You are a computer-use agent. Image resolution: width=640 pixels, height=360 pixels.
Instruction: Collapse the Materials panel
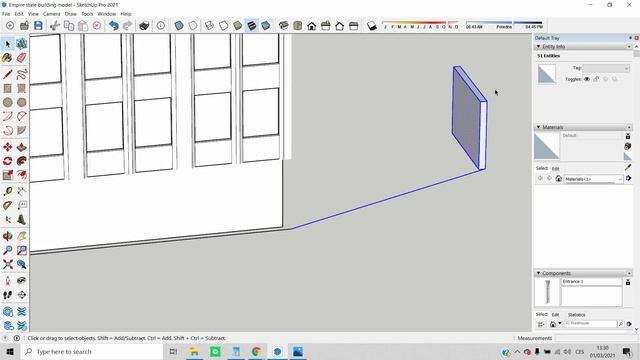pos(538,127)
